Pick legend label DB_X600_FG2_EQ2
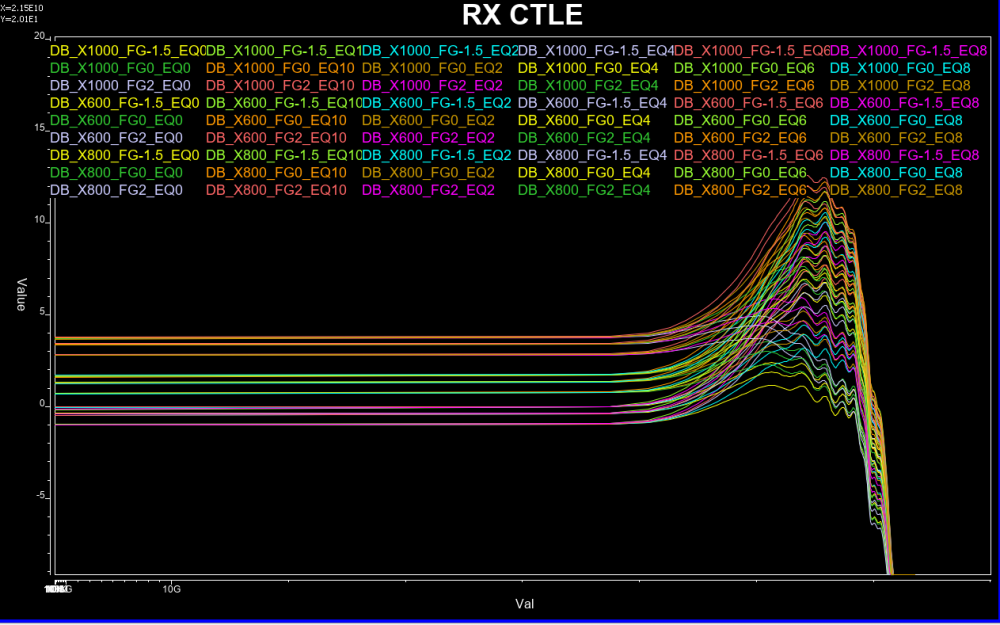1000x625 pixels. pos(427,137)
